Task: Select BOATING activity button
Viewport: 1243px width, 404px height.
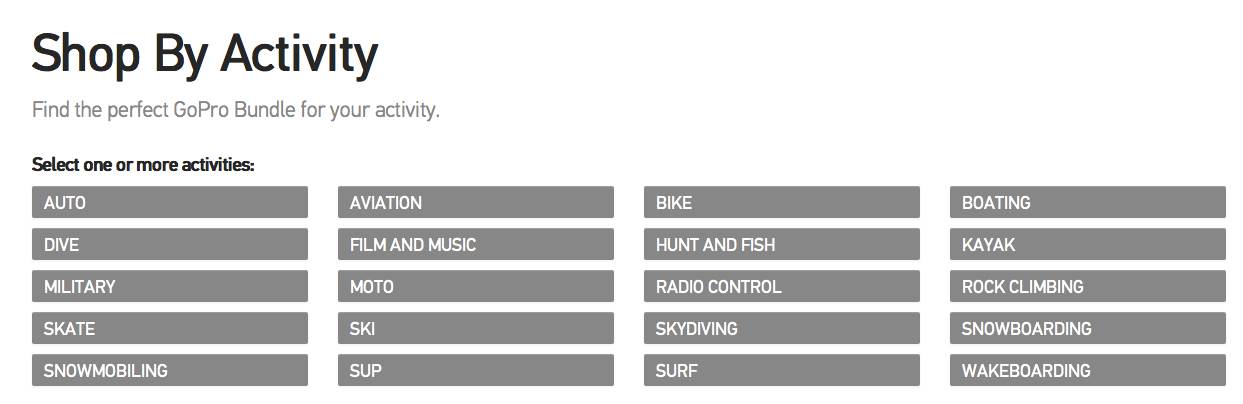Action: [1087, 202]
